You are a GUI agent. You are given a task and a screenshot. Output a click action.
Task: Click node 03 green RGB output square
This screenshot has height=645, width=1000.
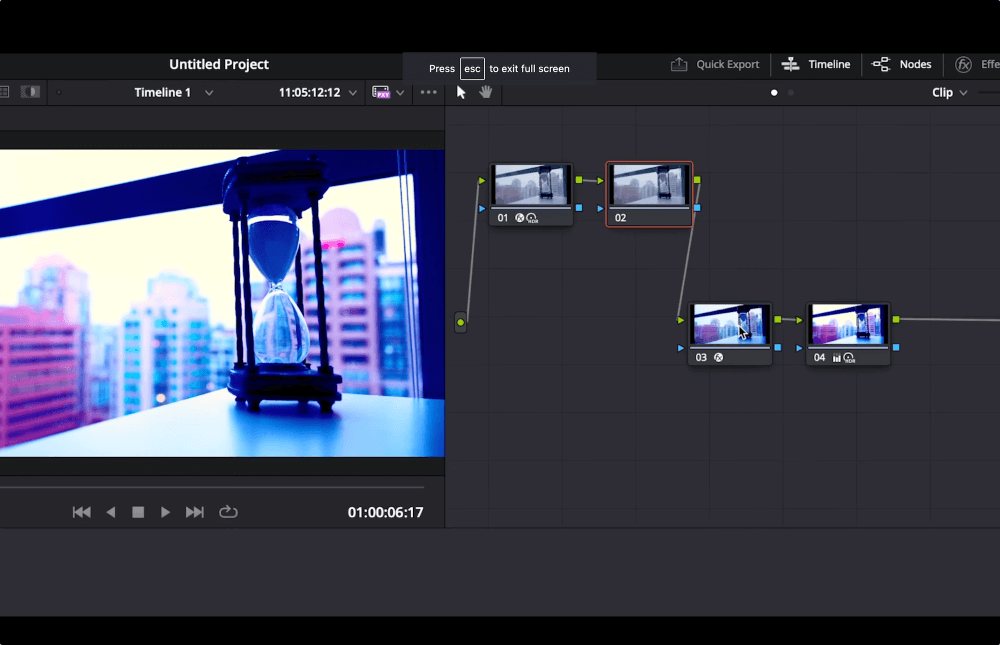(777, 319)
